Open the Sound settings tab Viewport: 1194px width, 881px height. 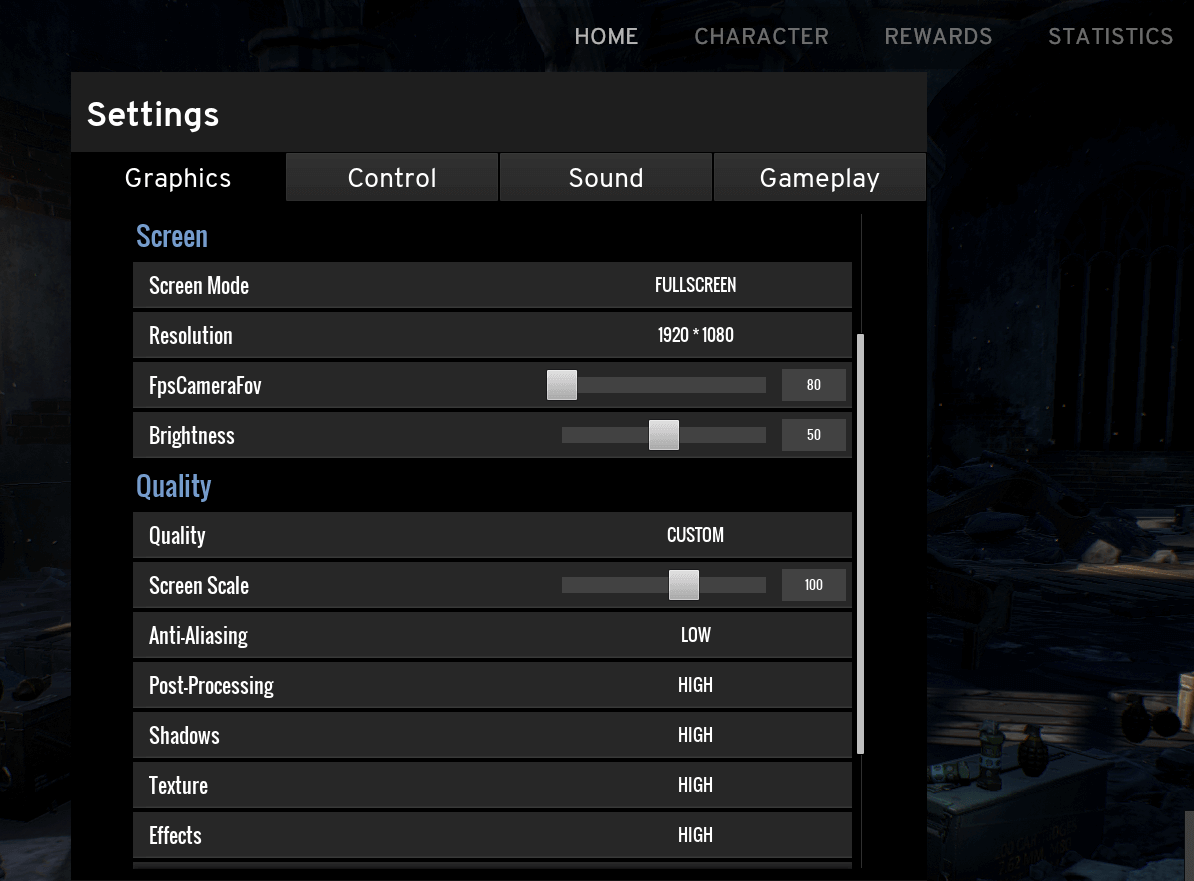(x=605, y=178)
